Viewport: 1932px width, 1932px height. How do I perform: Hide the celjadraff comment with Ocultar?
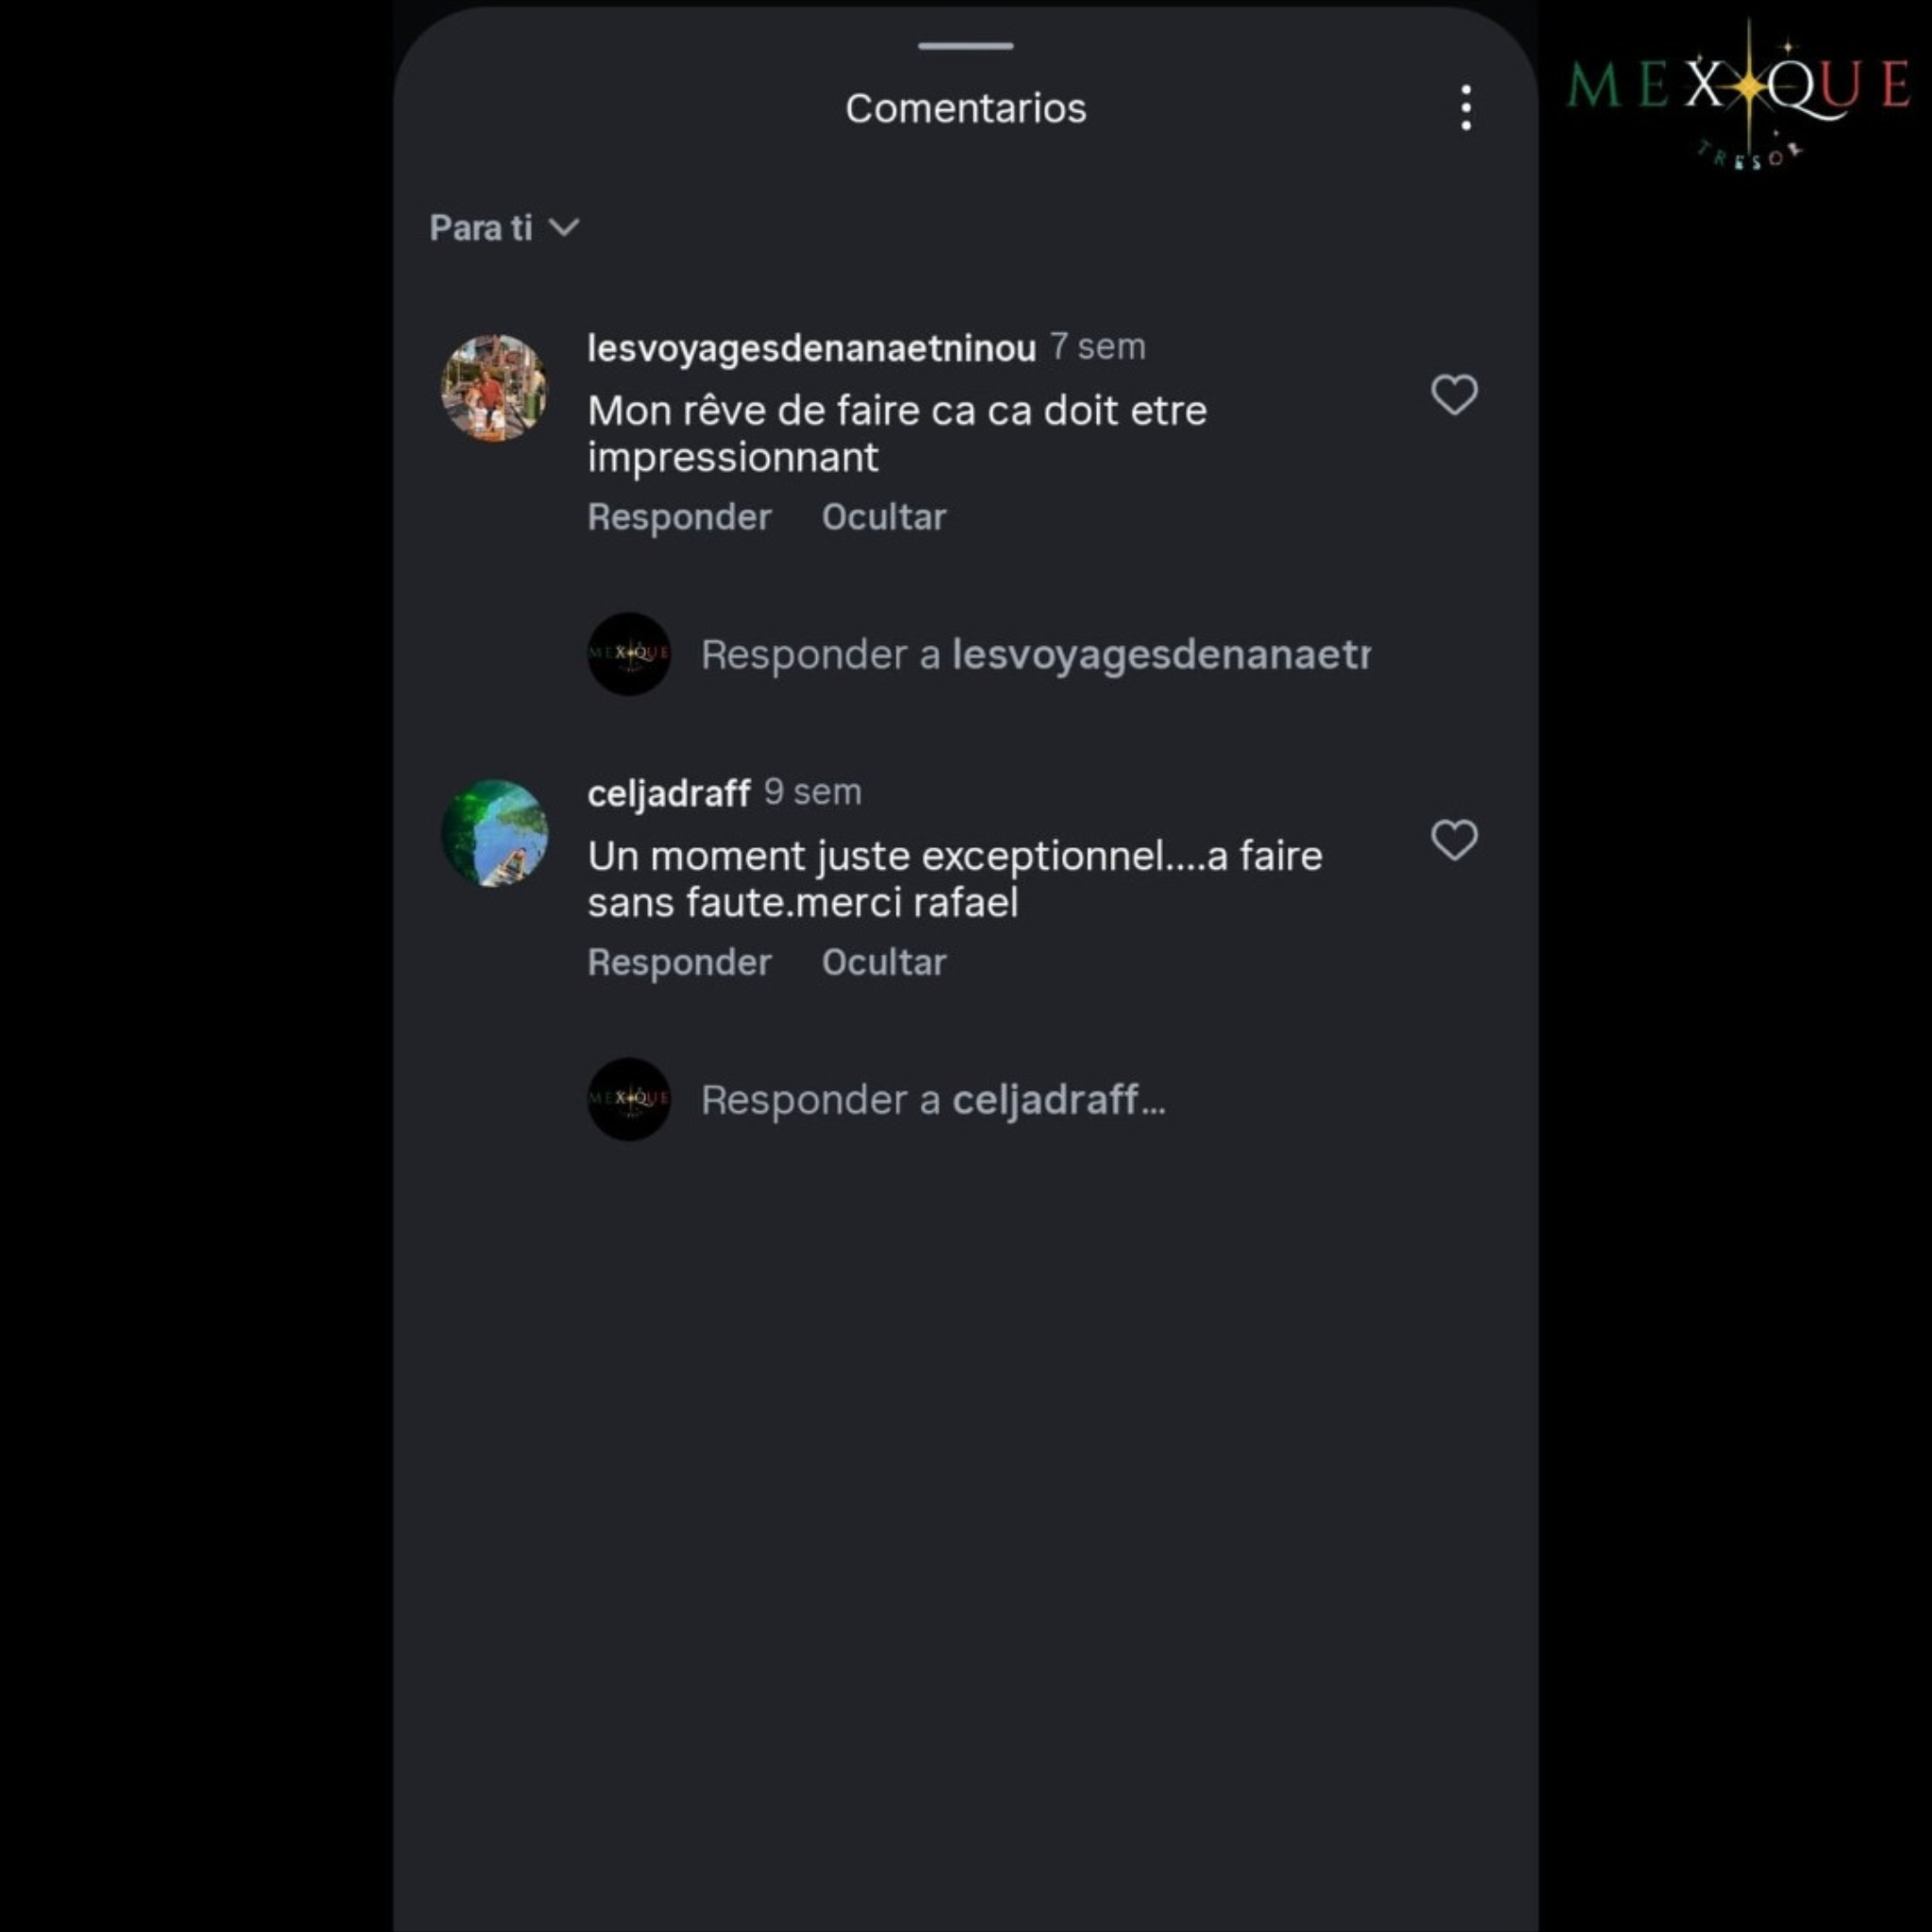(x=884, y=962)
